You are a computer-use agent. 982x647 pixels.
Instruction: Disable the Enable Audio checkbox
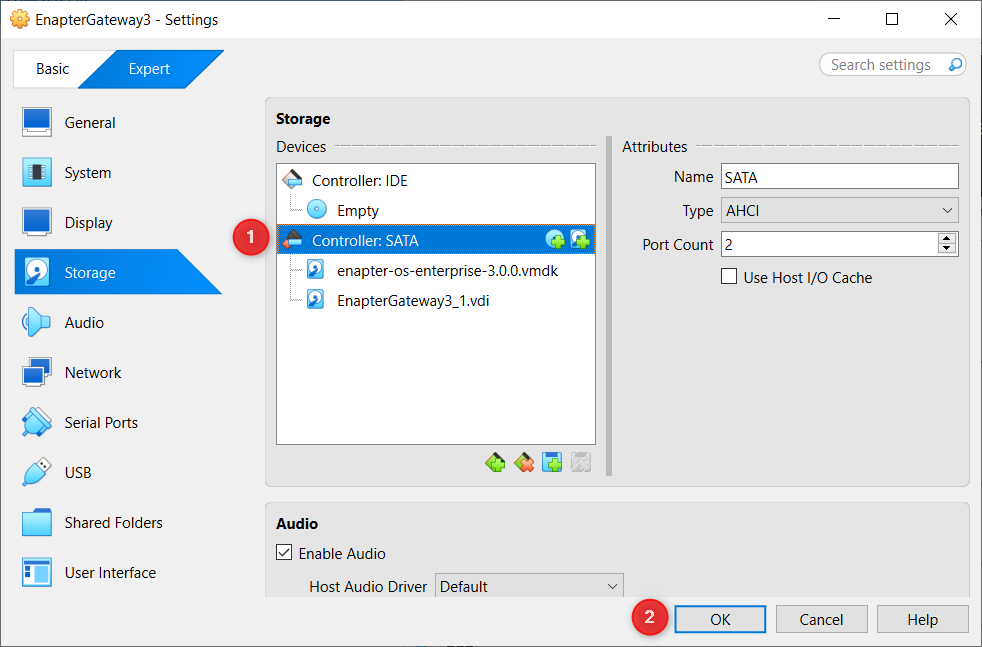click(x=284, y=553)
